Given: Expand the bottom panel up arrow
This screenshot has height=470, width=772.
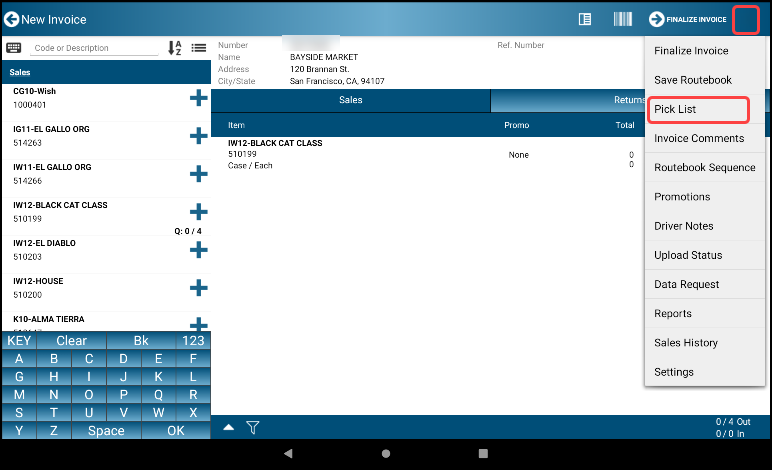Looking at the screenshot, I should 228,427.
